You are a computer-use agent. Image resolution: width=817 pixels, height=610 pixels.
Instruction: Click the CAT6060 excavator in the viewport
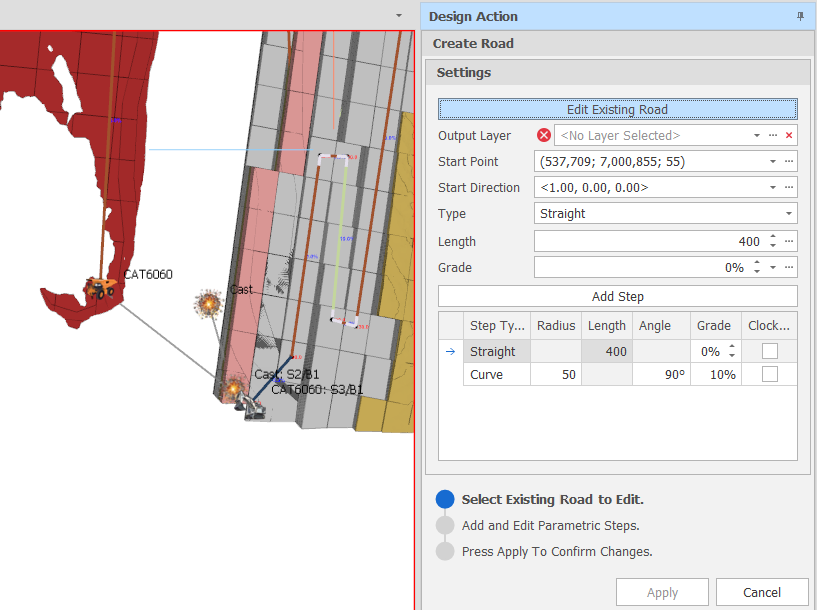point(100,288)
